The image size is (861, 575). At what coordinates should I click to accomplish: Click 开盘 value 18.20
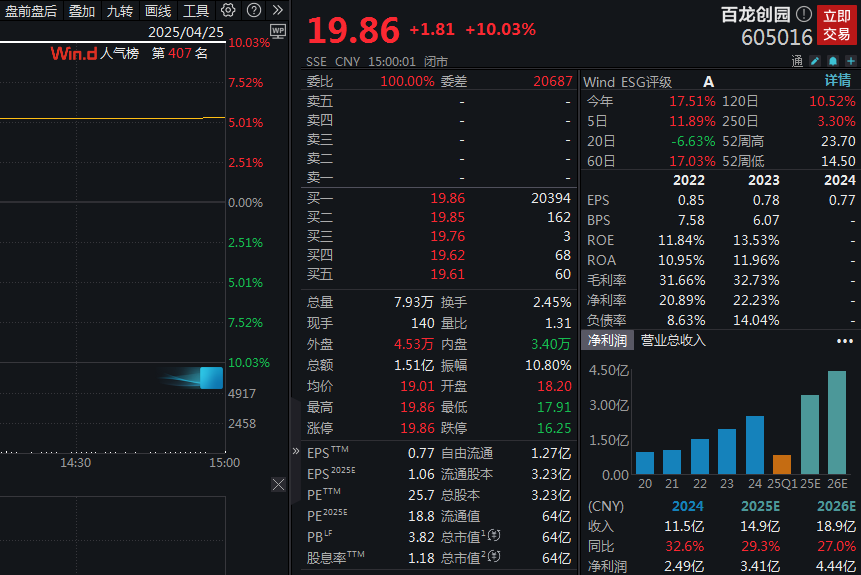(x=554, y=386)
